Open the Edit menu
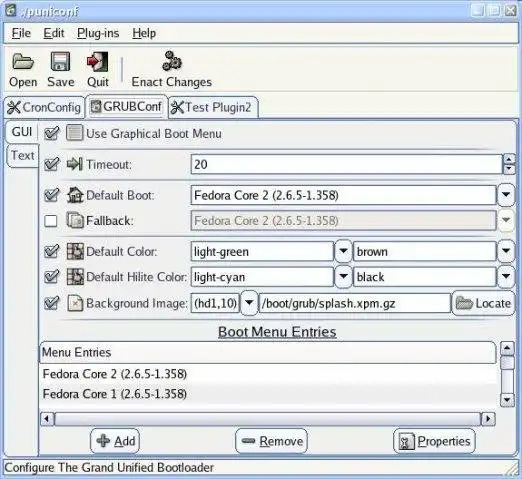The width and height of the screenshot is (522, 479). (x=54, y=33)
